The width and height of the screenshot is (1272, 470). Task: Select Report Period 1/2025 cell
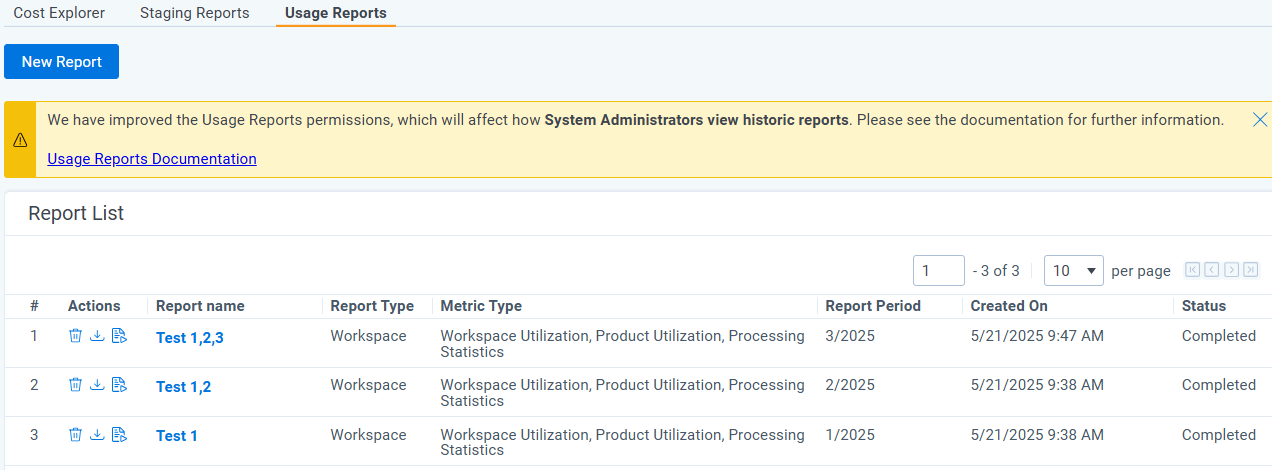[x=850, y=435]
